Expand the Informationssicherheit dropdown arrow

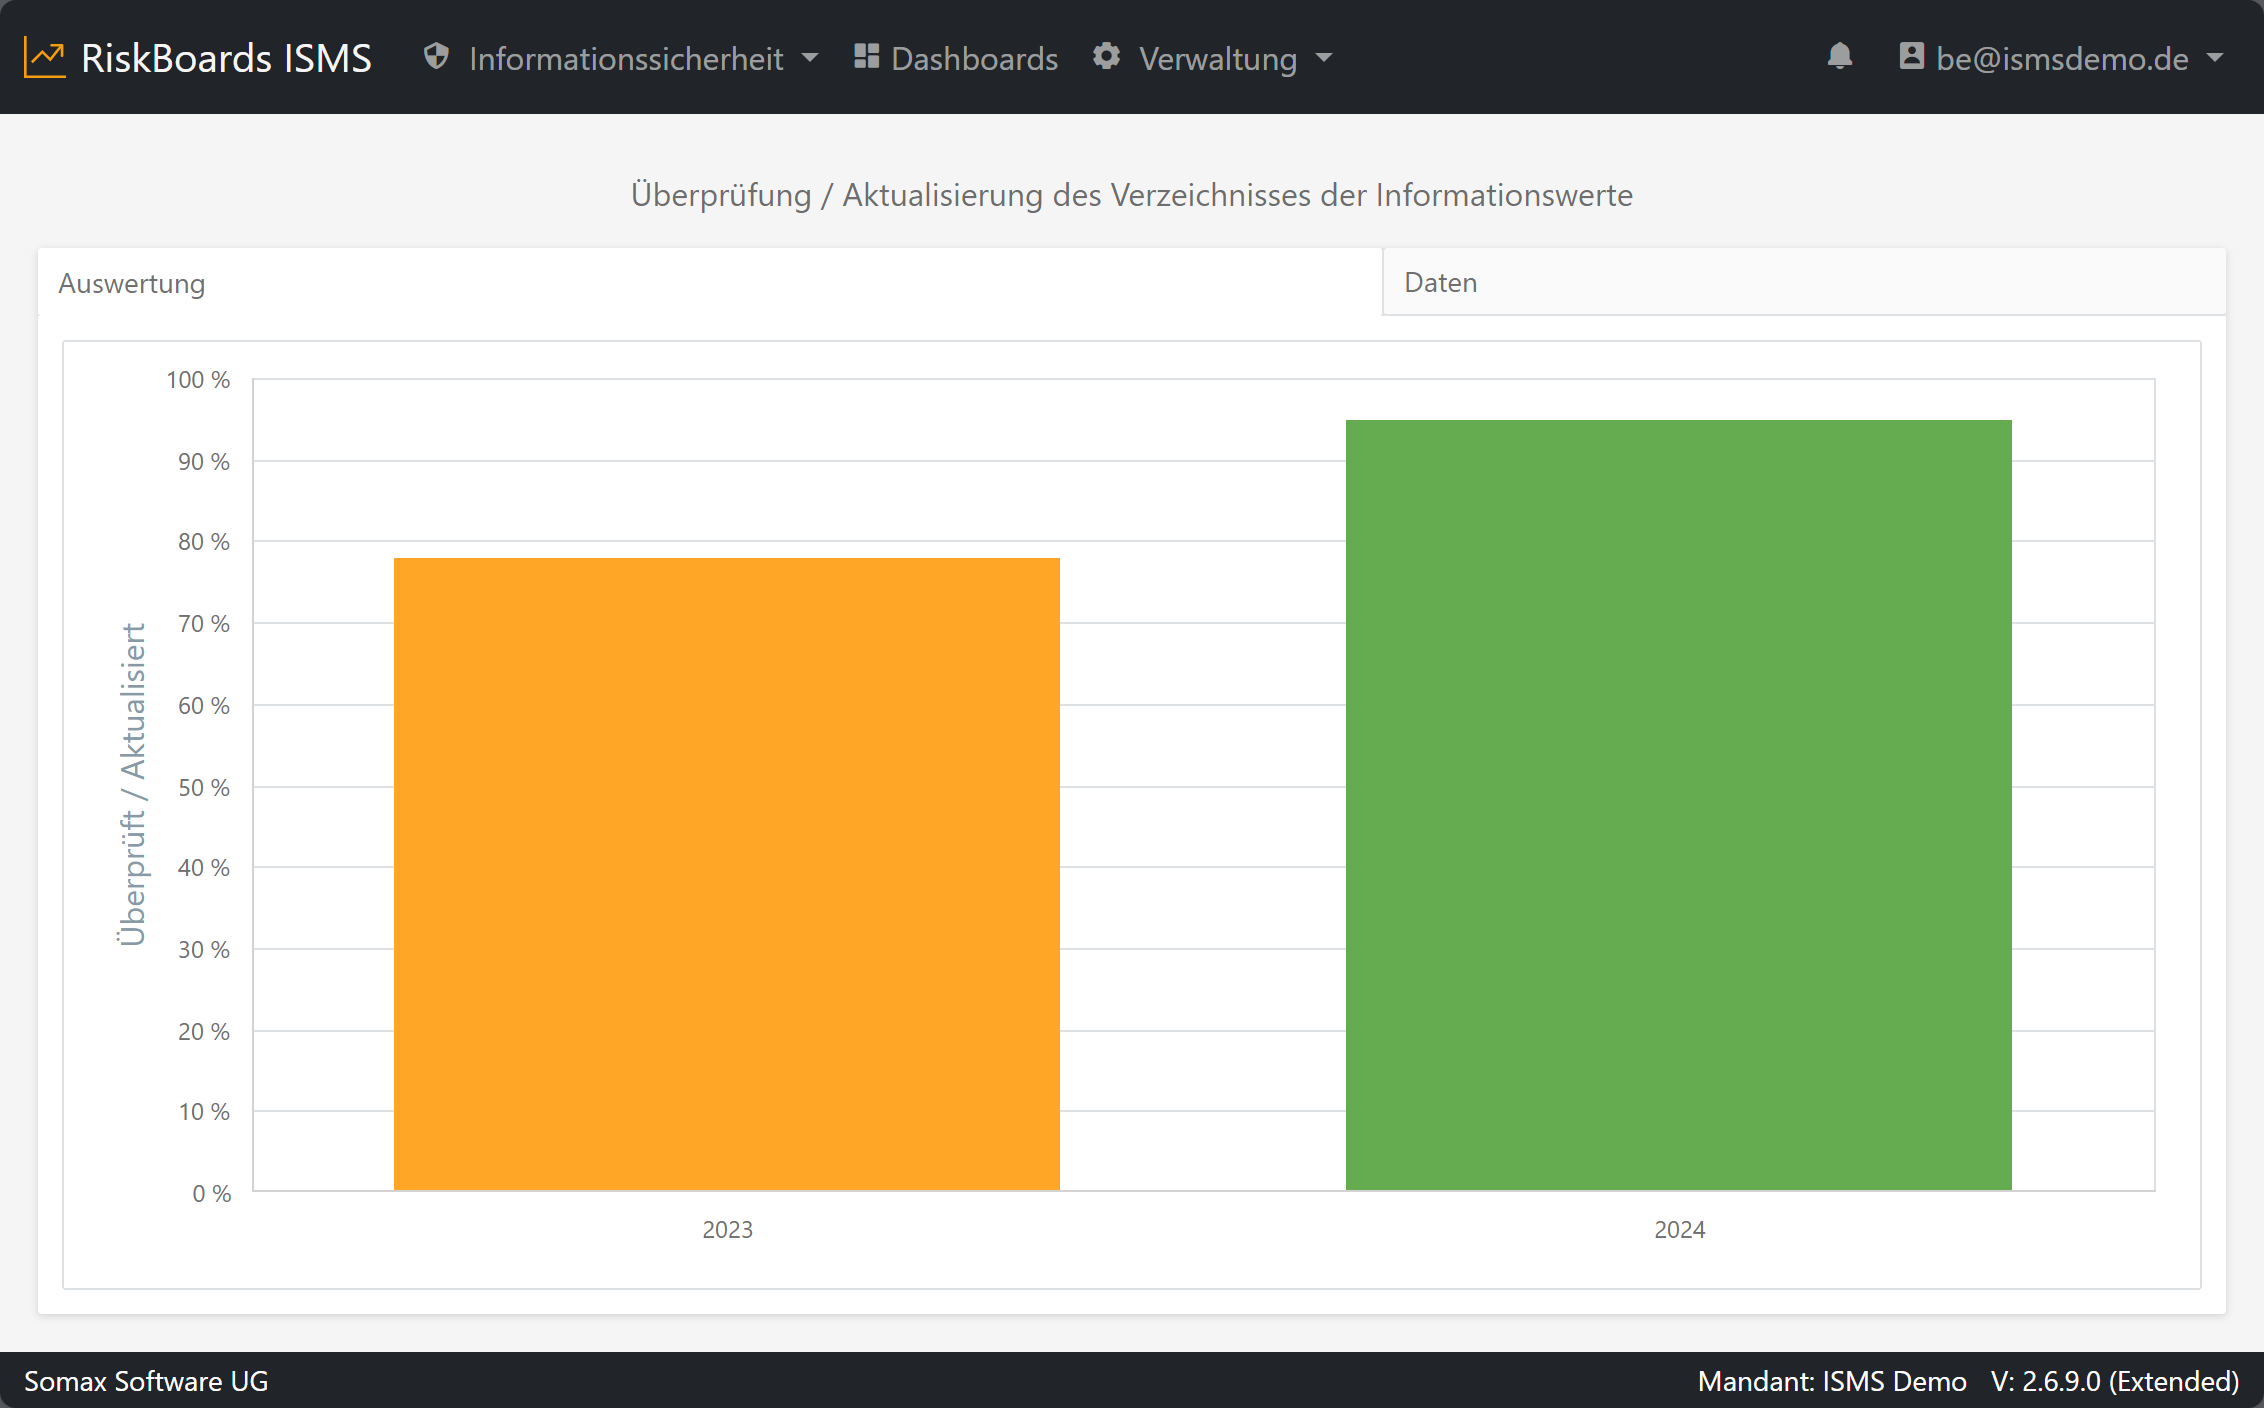coord(810,58)
